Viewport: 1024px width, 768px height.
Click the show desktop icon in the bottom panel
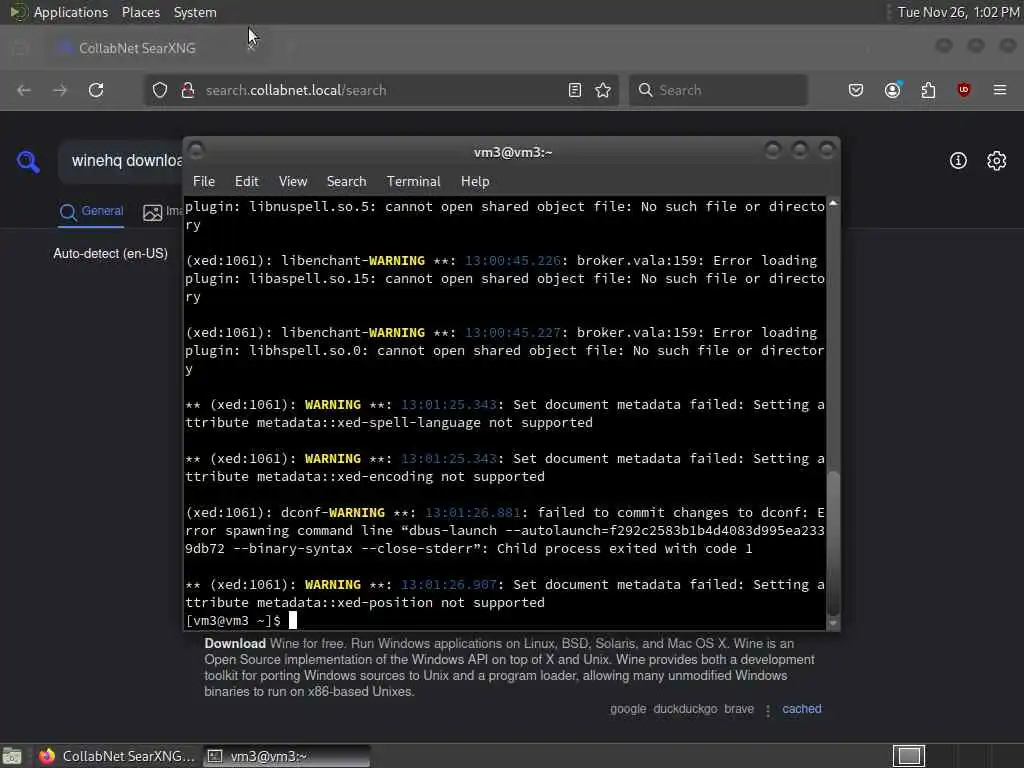coord(12,756)
